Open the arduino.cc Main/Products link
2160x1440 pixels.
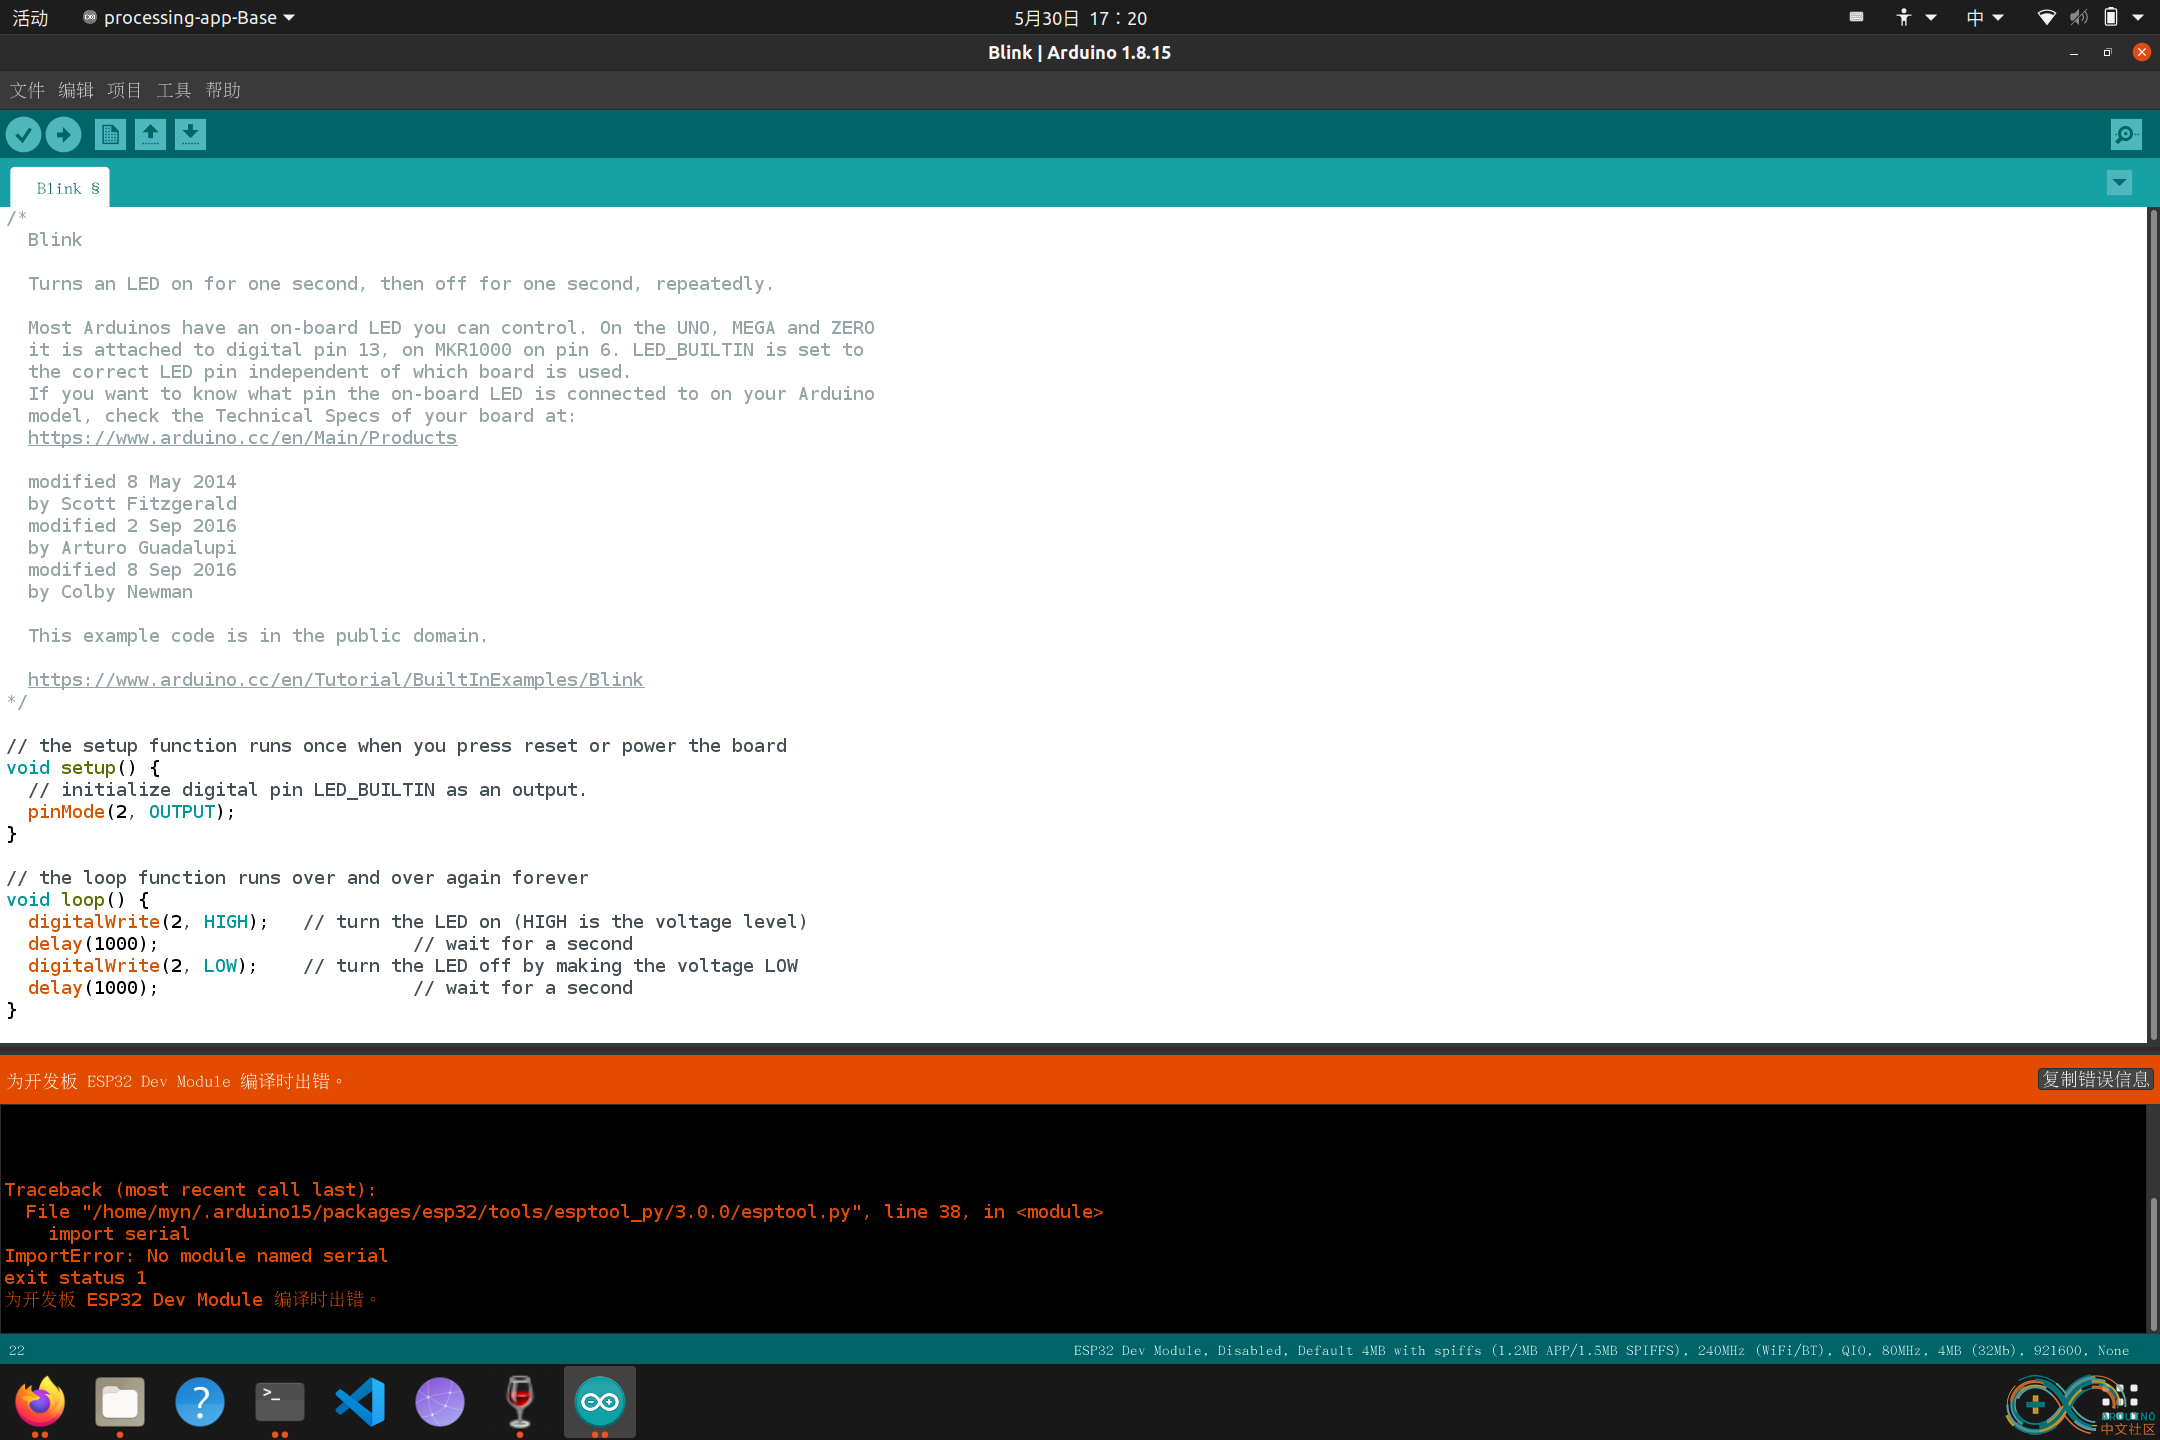(242, 438)
